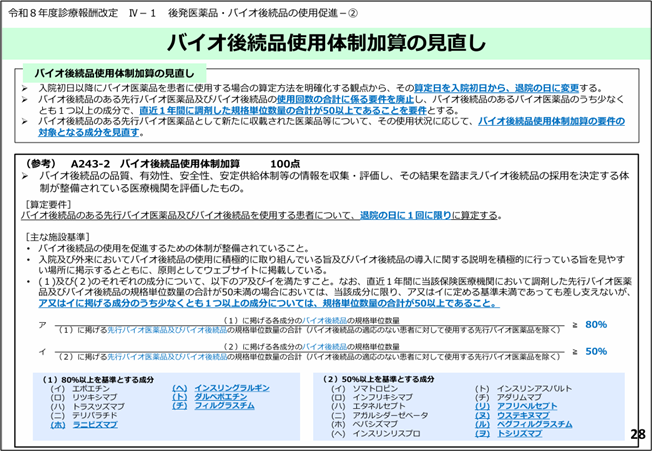Click the ≧ 50% threshold value
The width and height of the screenshot is (652, 451).
[x=589, y=351]
